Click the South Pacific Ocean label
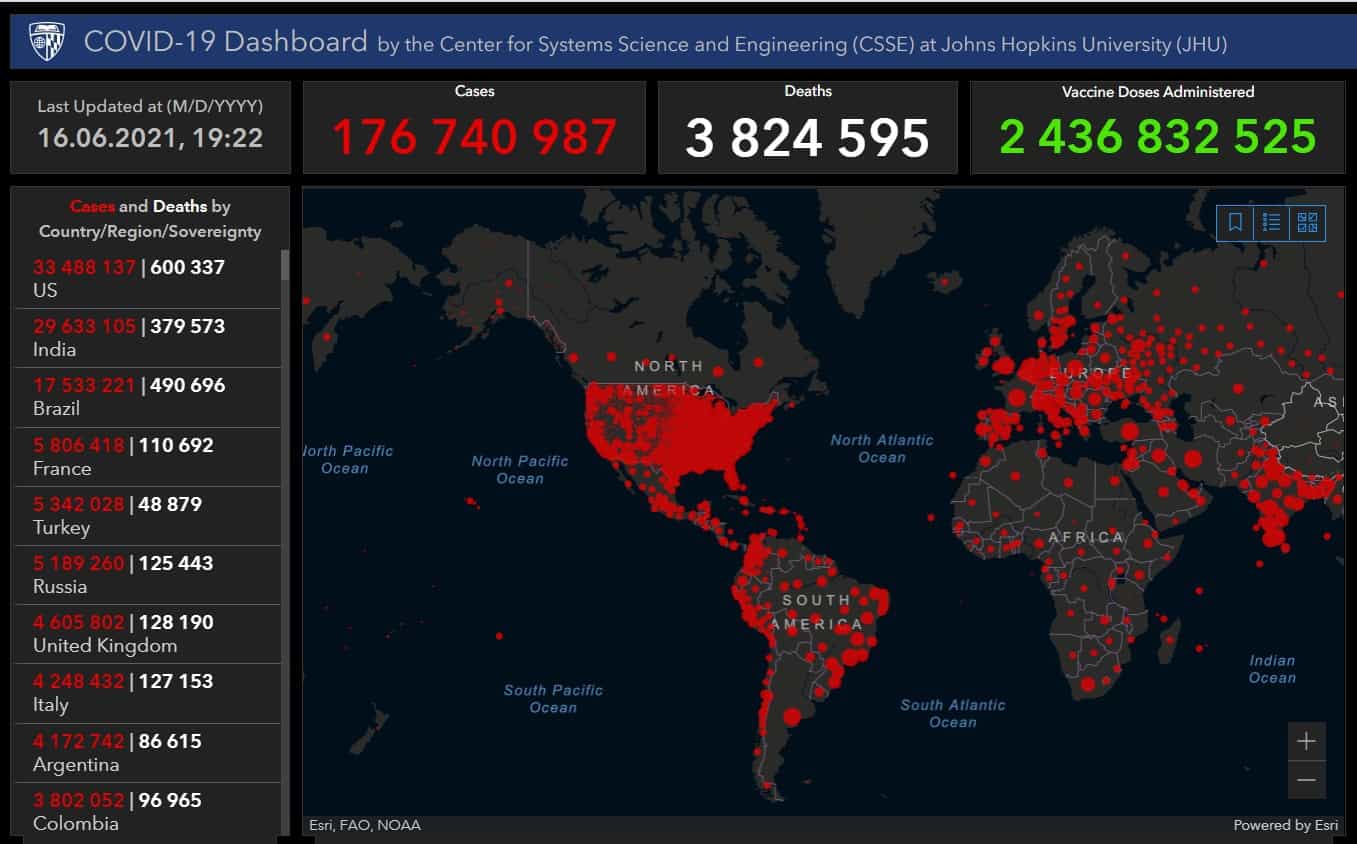Screen dimensions: 1357x844 553,698
